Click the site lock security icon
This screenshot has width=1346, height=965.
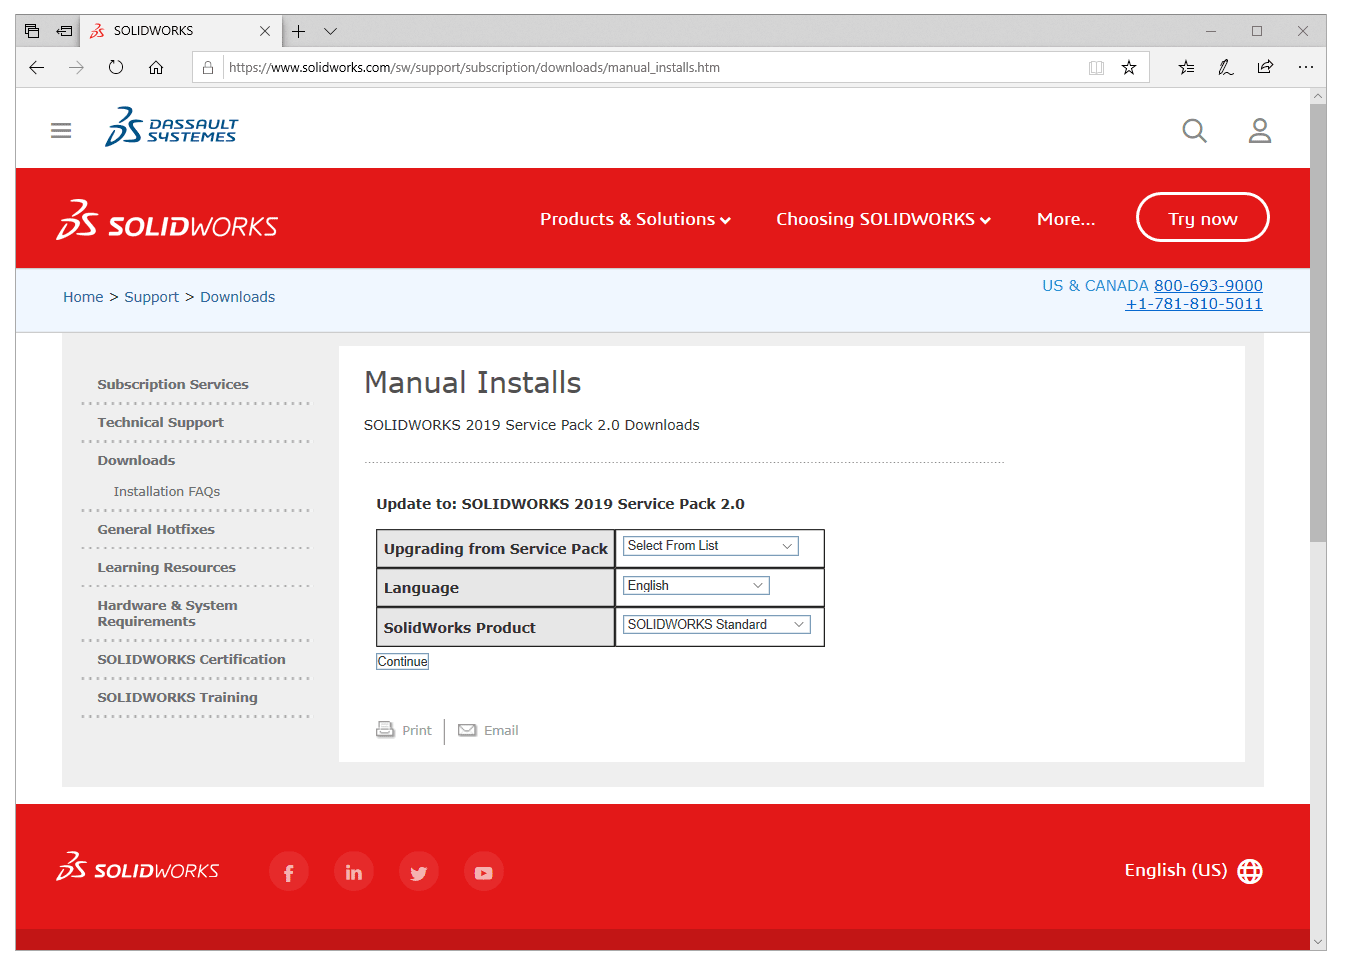208,68
